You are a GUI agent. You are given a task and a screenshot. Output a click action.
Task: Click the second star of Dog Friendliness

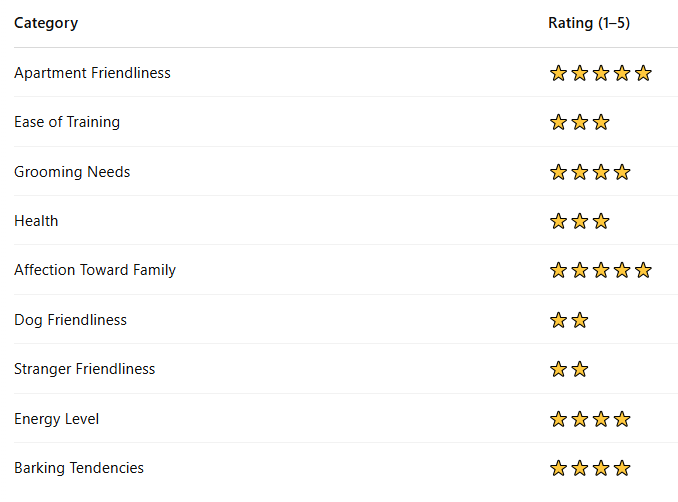[x=580, y=320]
